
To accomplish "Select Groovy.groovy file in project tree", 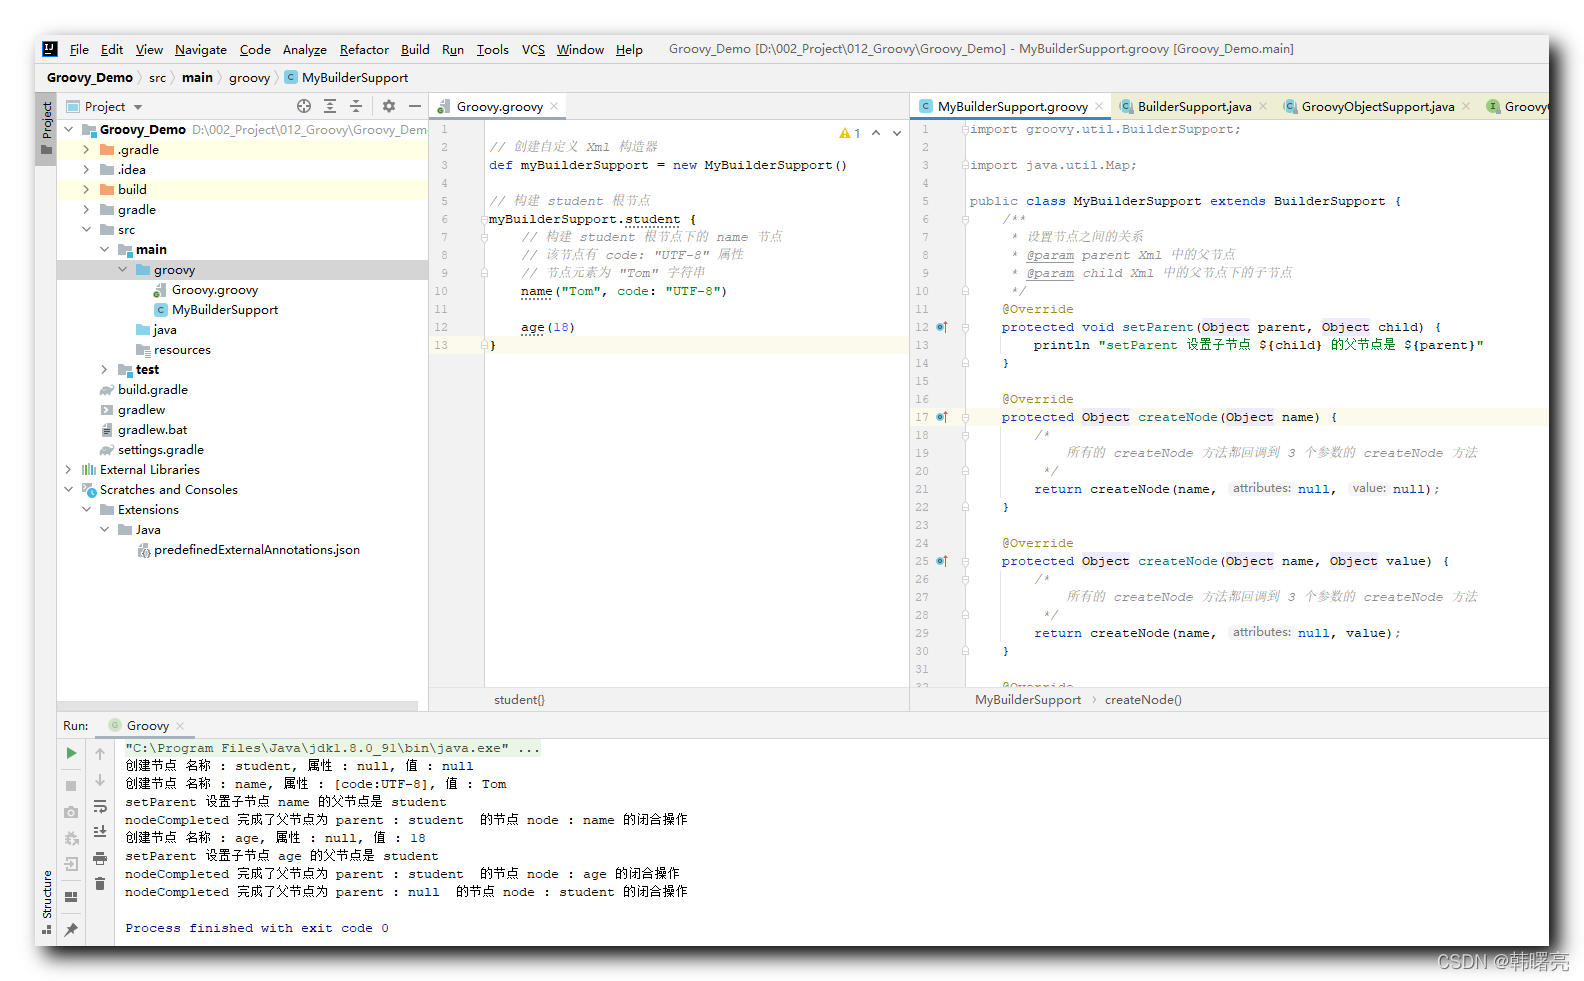I will pyautogui.click(x=214, y=289).
